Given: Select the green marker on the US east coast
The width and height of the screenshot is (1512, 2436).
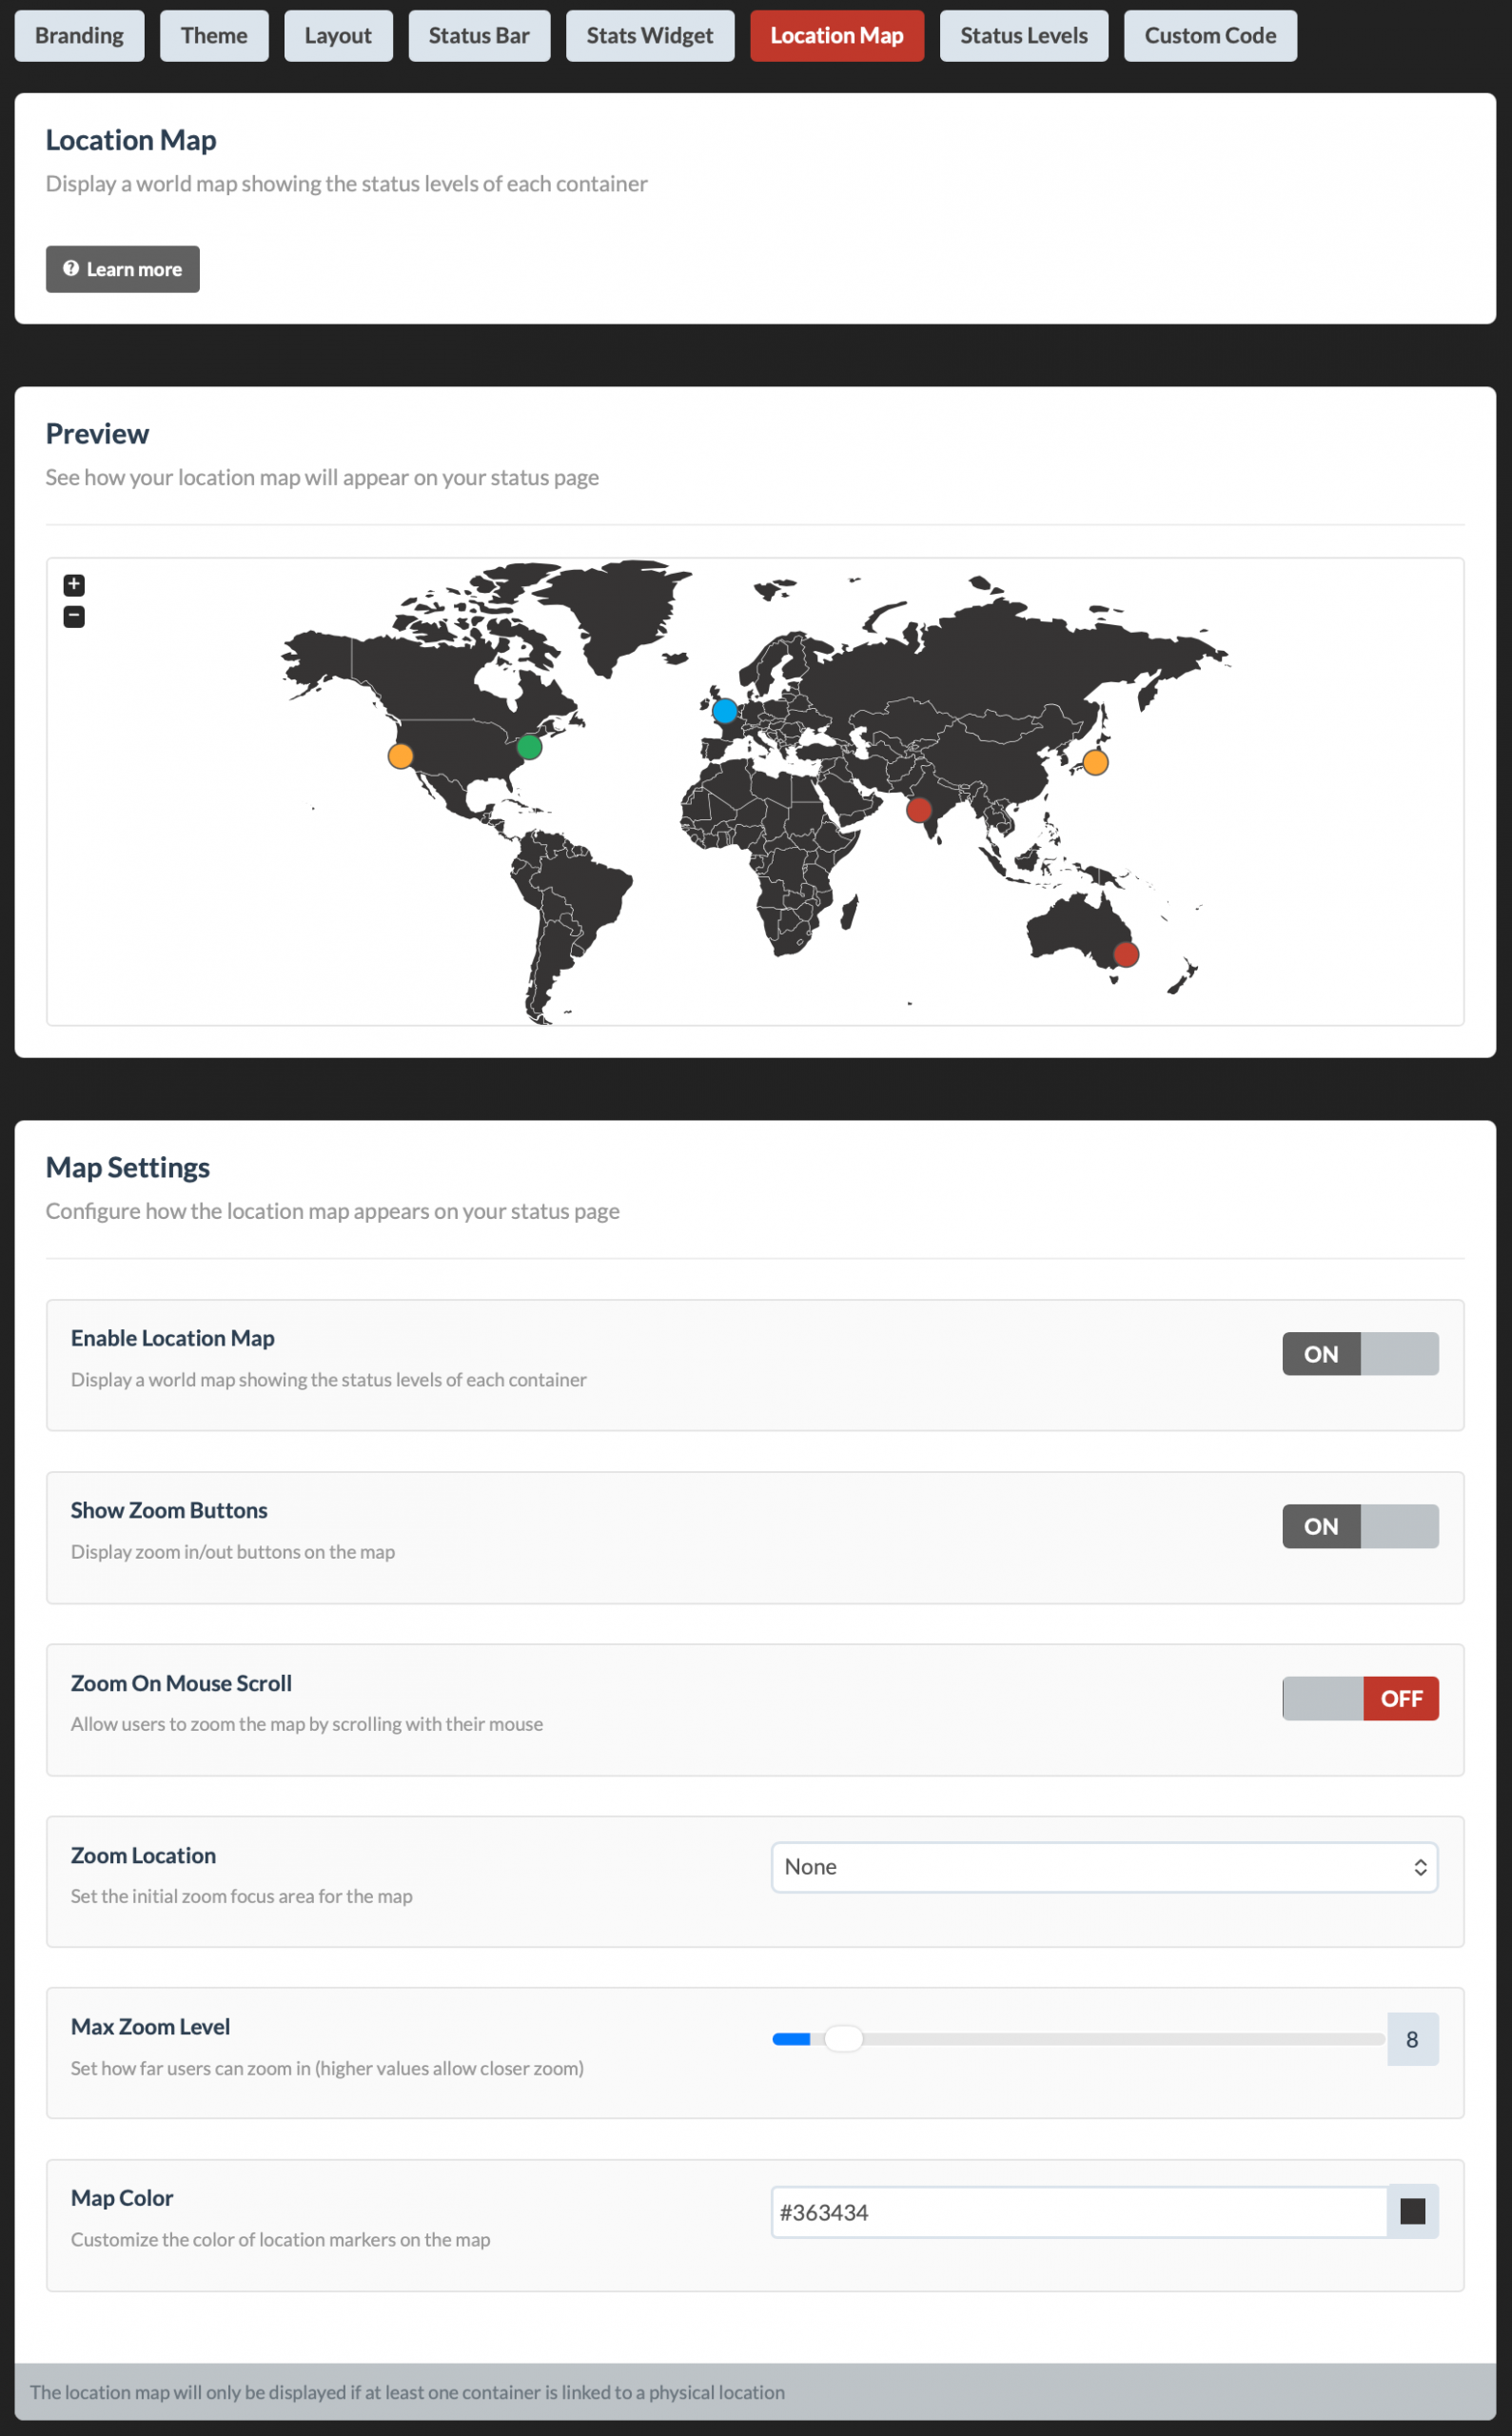Looking at the screenshot, I should pos(529,747).
